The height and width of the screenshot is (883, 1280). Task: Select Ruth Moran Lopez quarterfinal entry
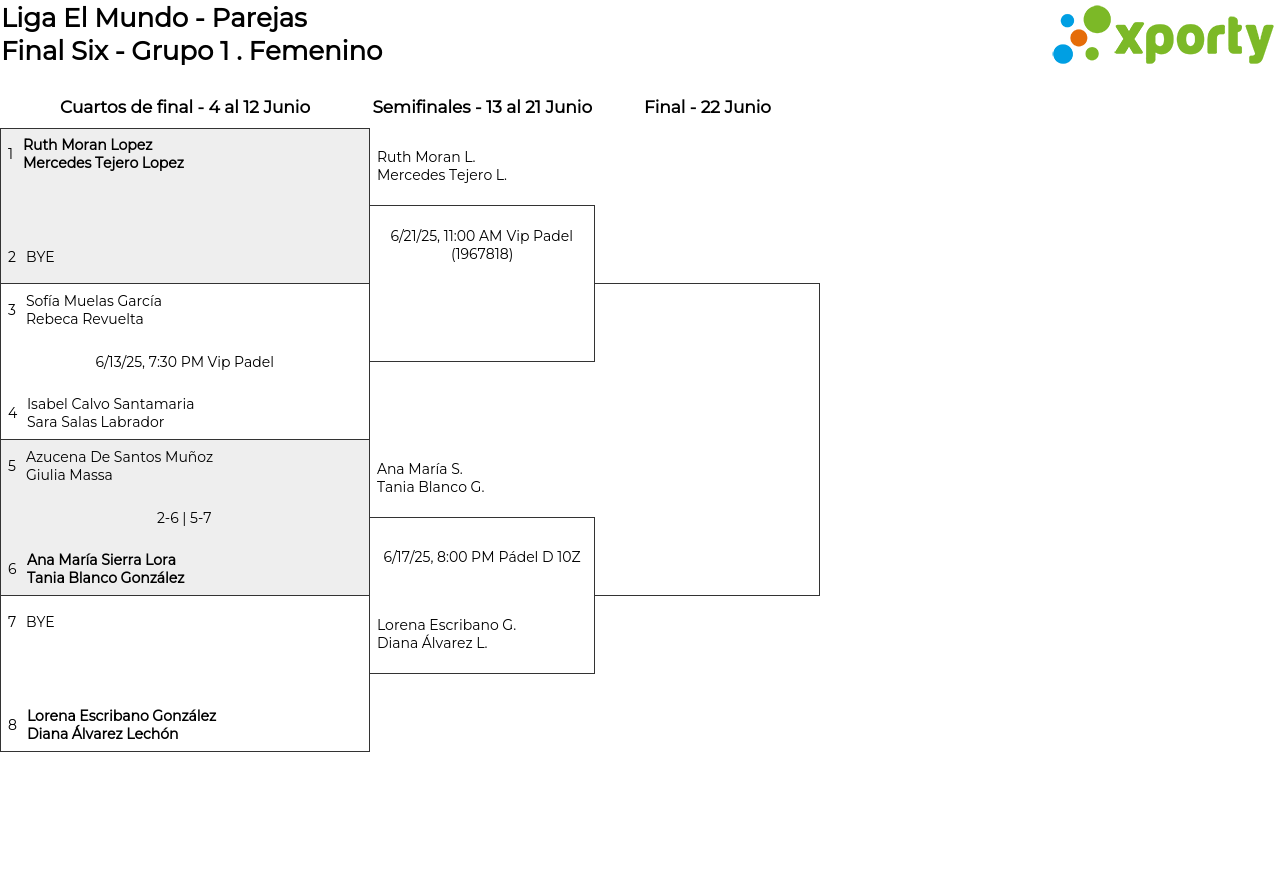click(103, 154)
